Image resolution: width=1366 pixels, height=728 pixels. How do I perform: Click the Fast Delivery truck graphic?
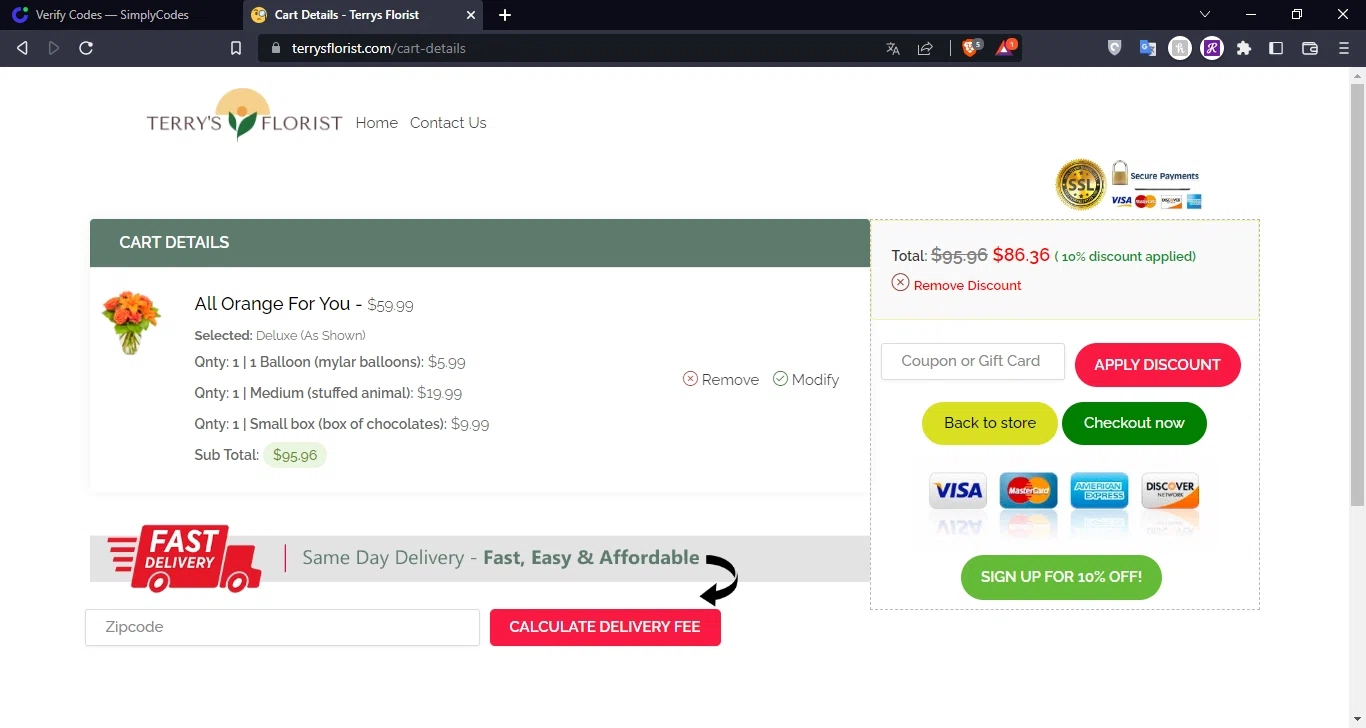tap(184, 558)
